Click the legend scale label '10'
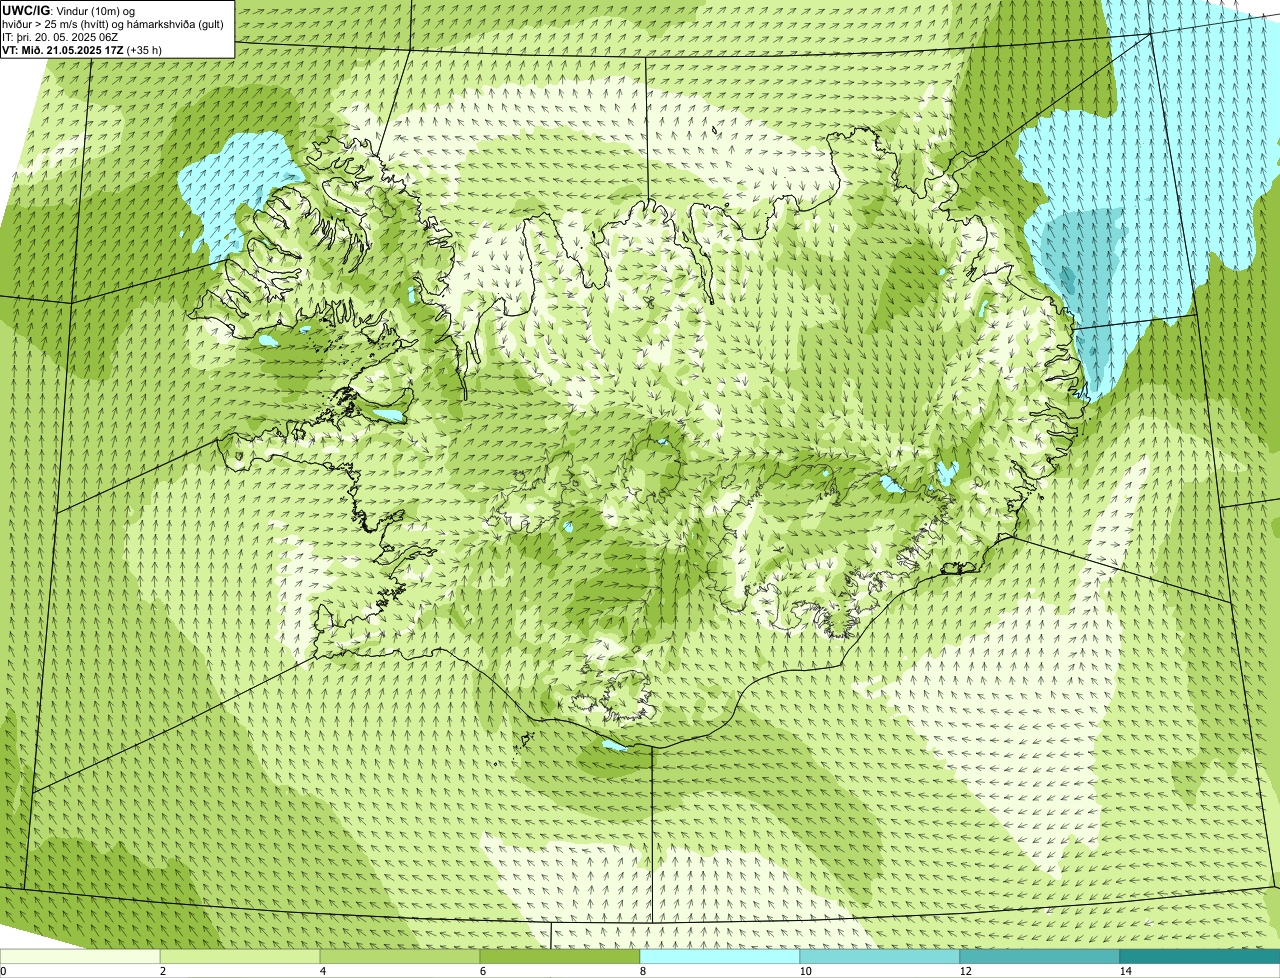Screen dimensions: 1280x978 click(805, 971)
